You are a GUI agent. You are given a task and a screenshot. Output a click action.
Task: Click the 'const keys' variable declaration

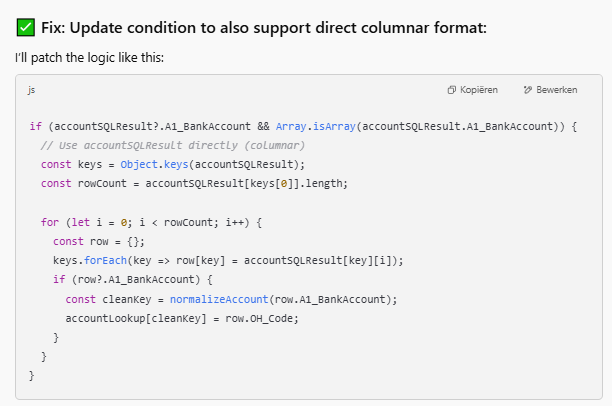71,165
